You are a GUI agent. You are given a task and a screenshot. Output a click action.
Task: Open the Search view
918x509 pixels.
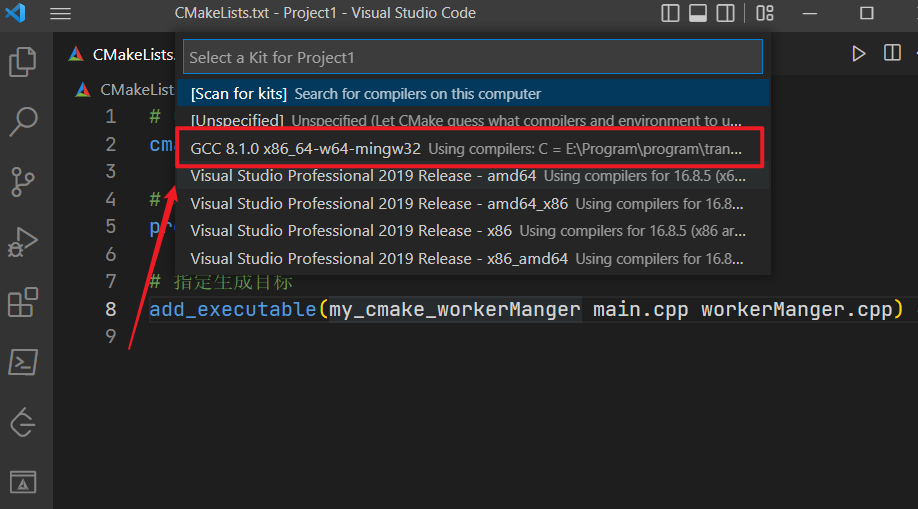coord(23,122)
